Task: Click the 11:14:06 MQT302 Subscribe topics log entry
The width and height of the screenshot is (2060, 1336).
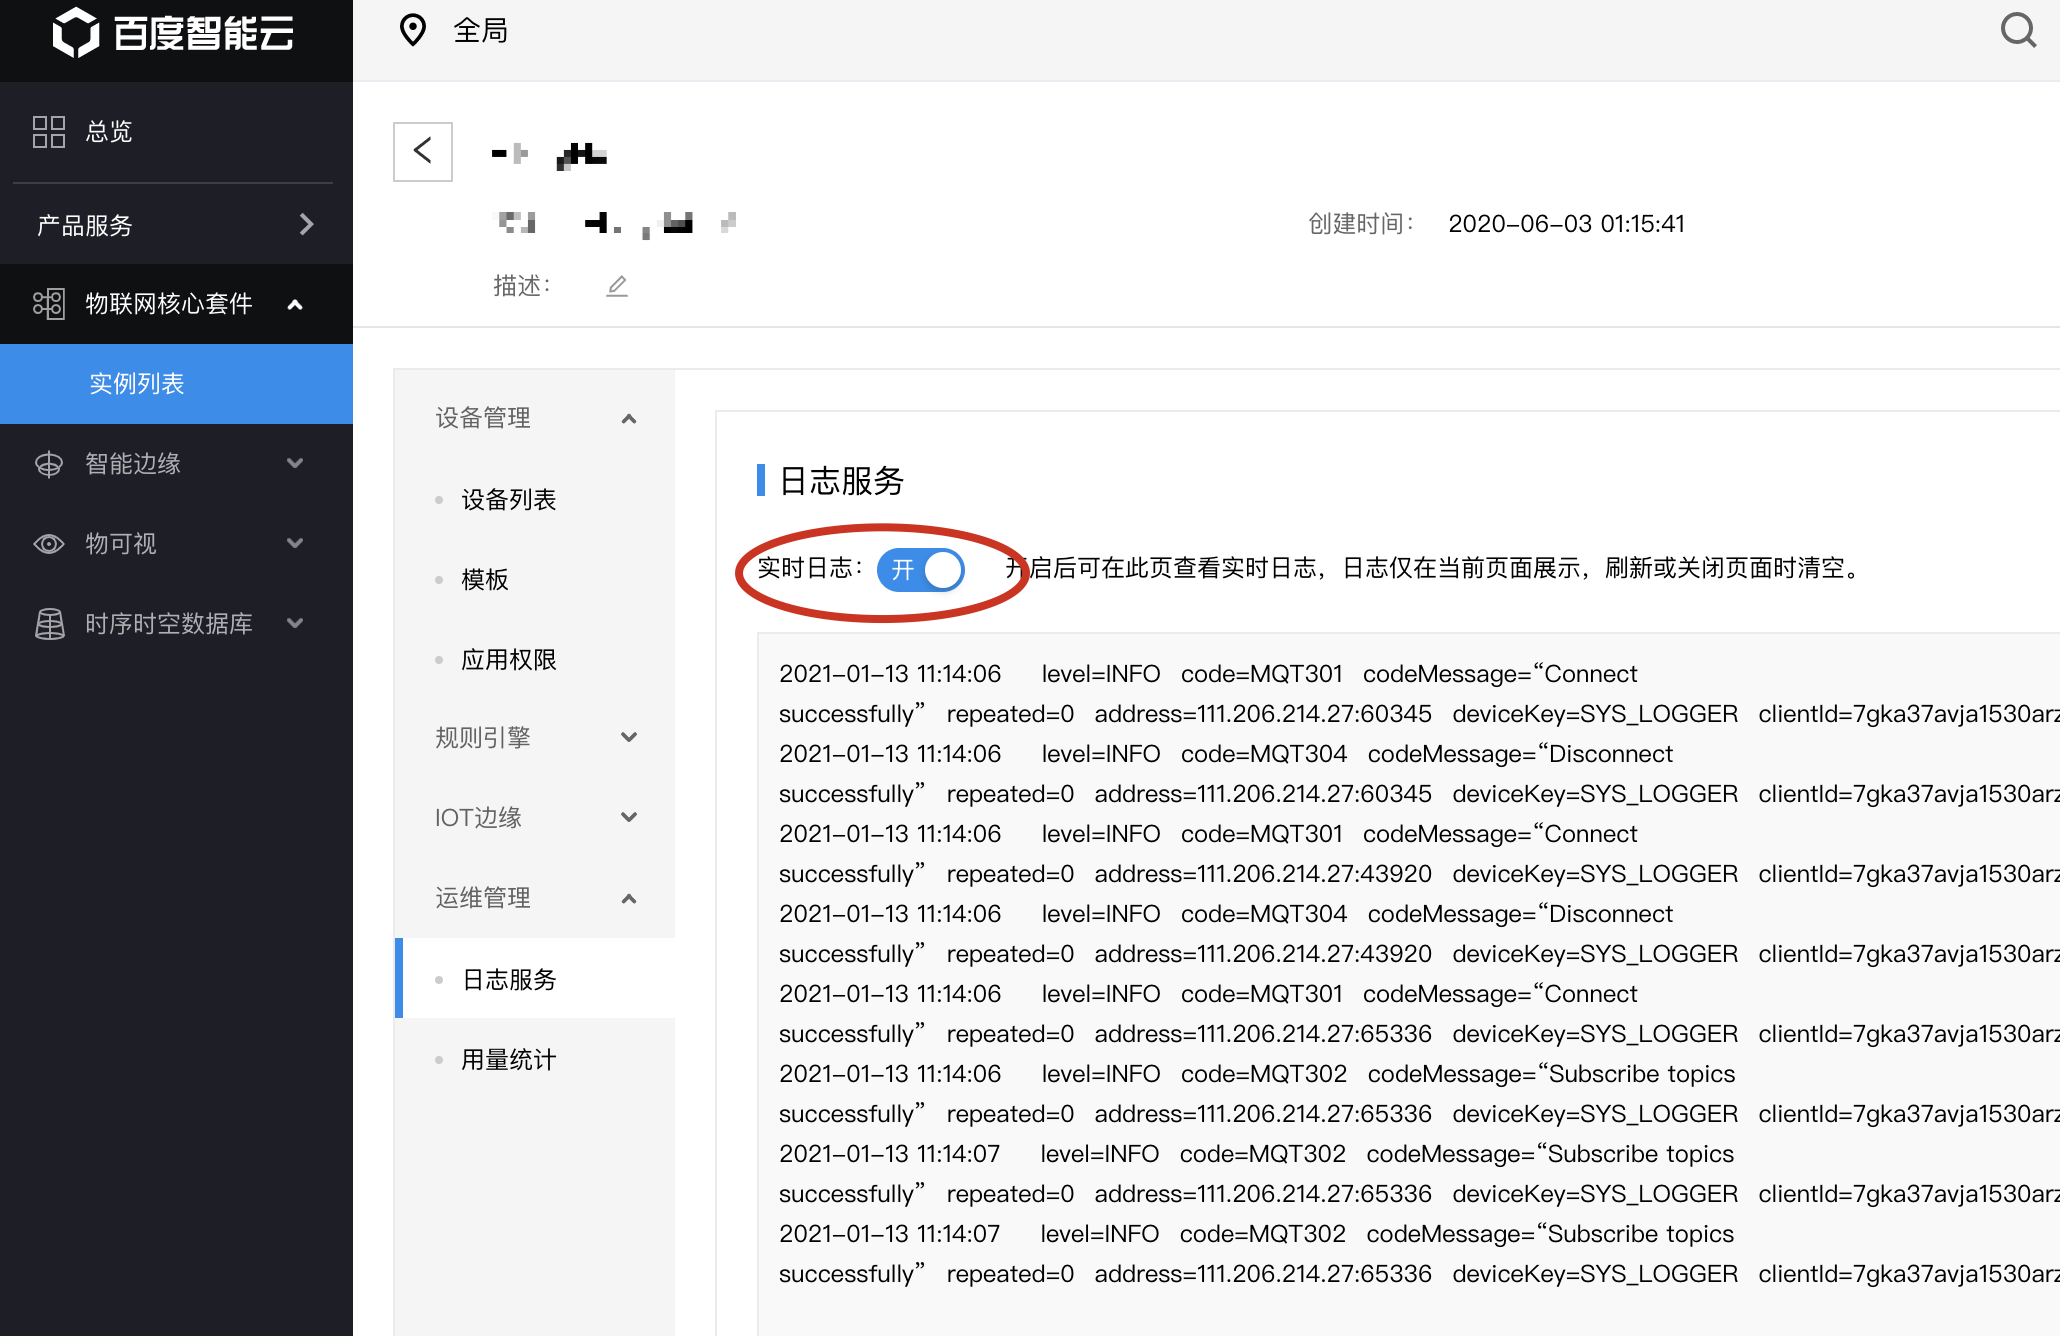Action: tap(1257, 1074)
